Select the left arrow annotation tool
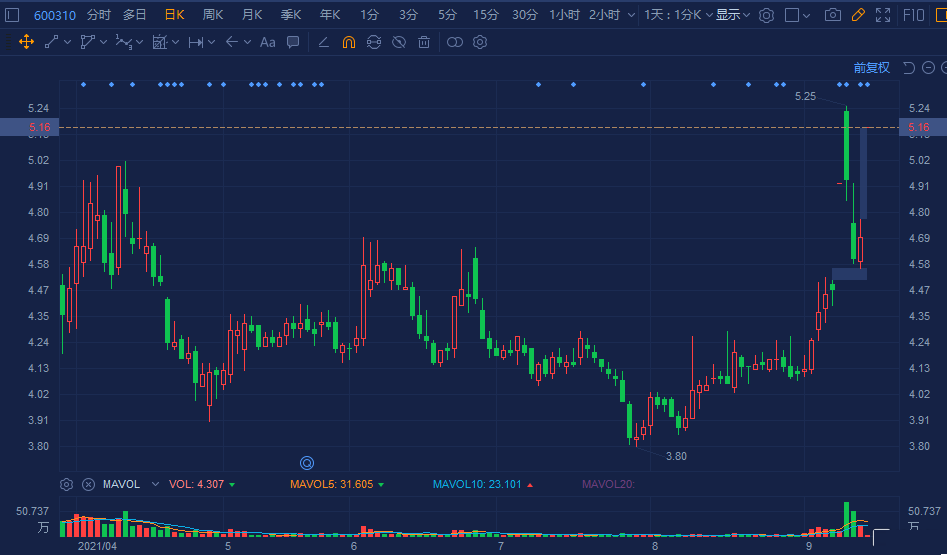The width and height of the screenshot is (947, 555). click(x=231, y=42)
